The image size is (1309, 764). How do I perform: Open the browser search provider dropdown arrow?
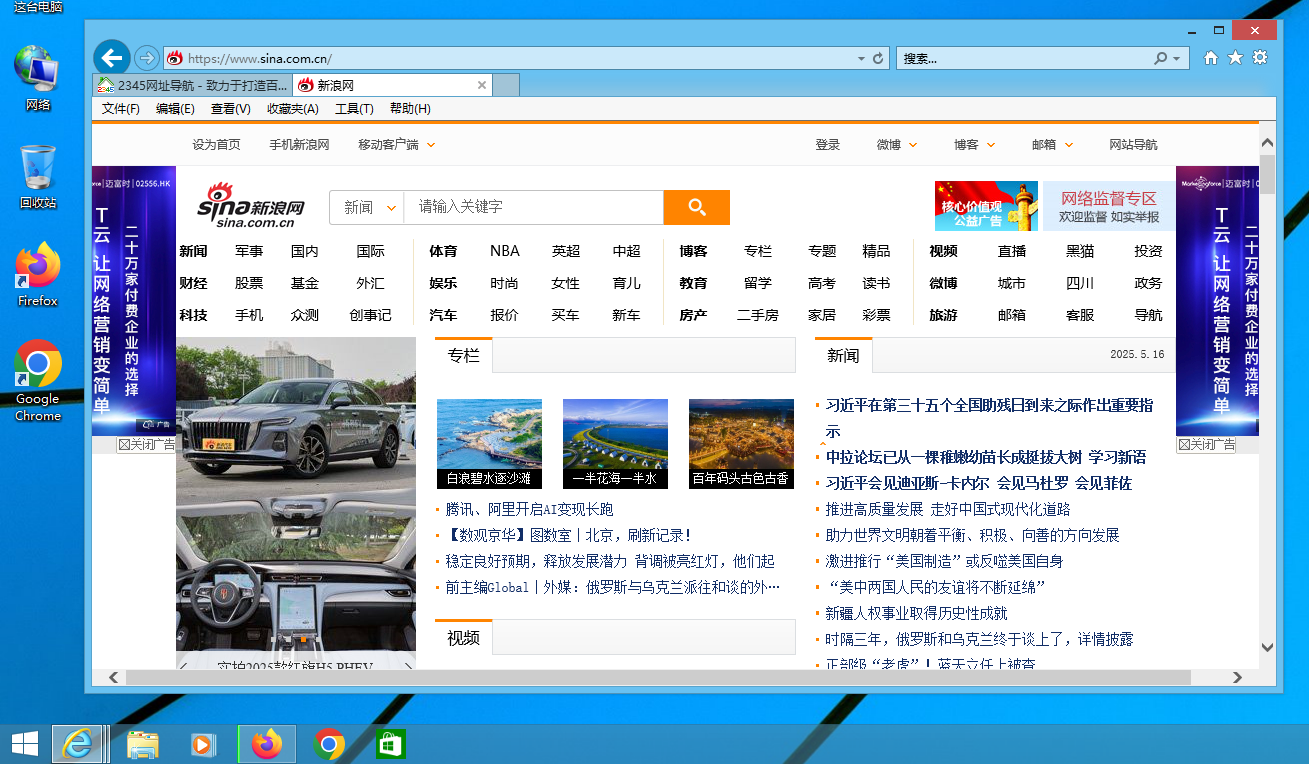[1177, 59]
